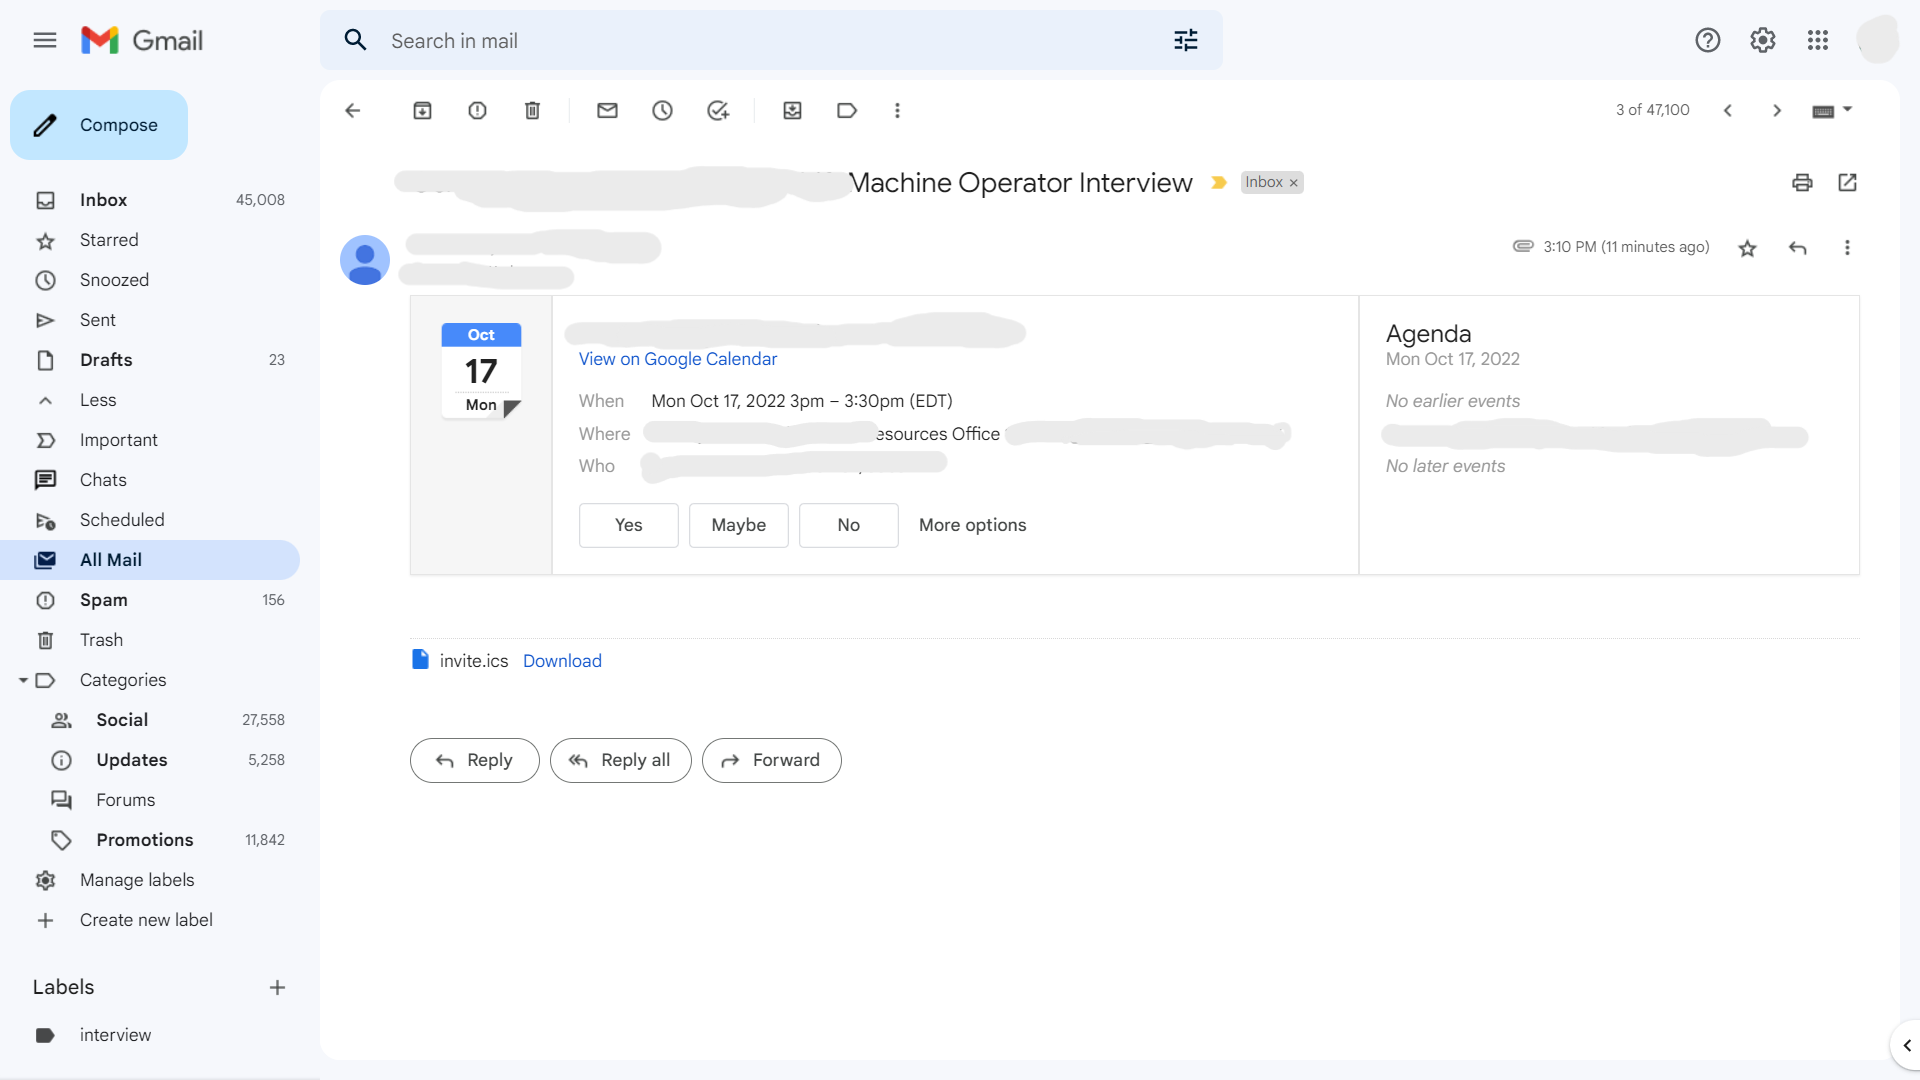Remove the Inbox label chip

coord(1293,183)
